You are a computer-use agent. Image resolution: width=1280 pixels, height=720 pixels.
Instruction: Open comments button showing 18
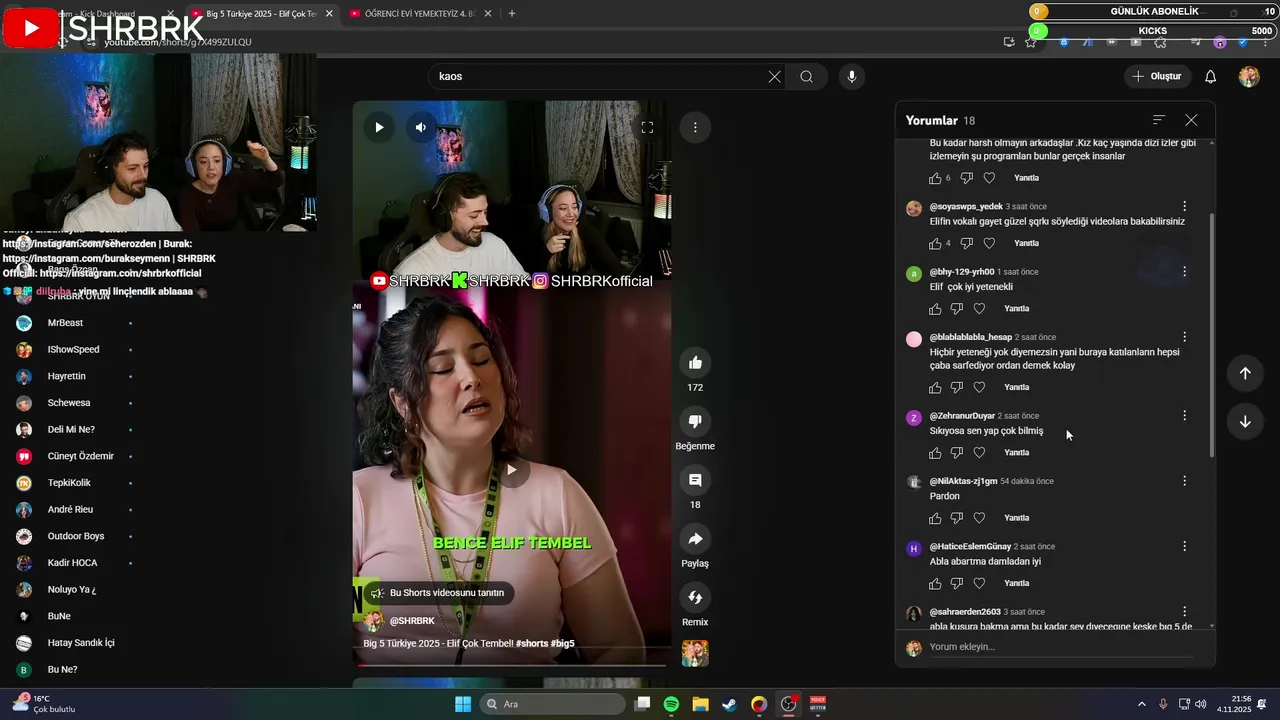click(695, 480)
